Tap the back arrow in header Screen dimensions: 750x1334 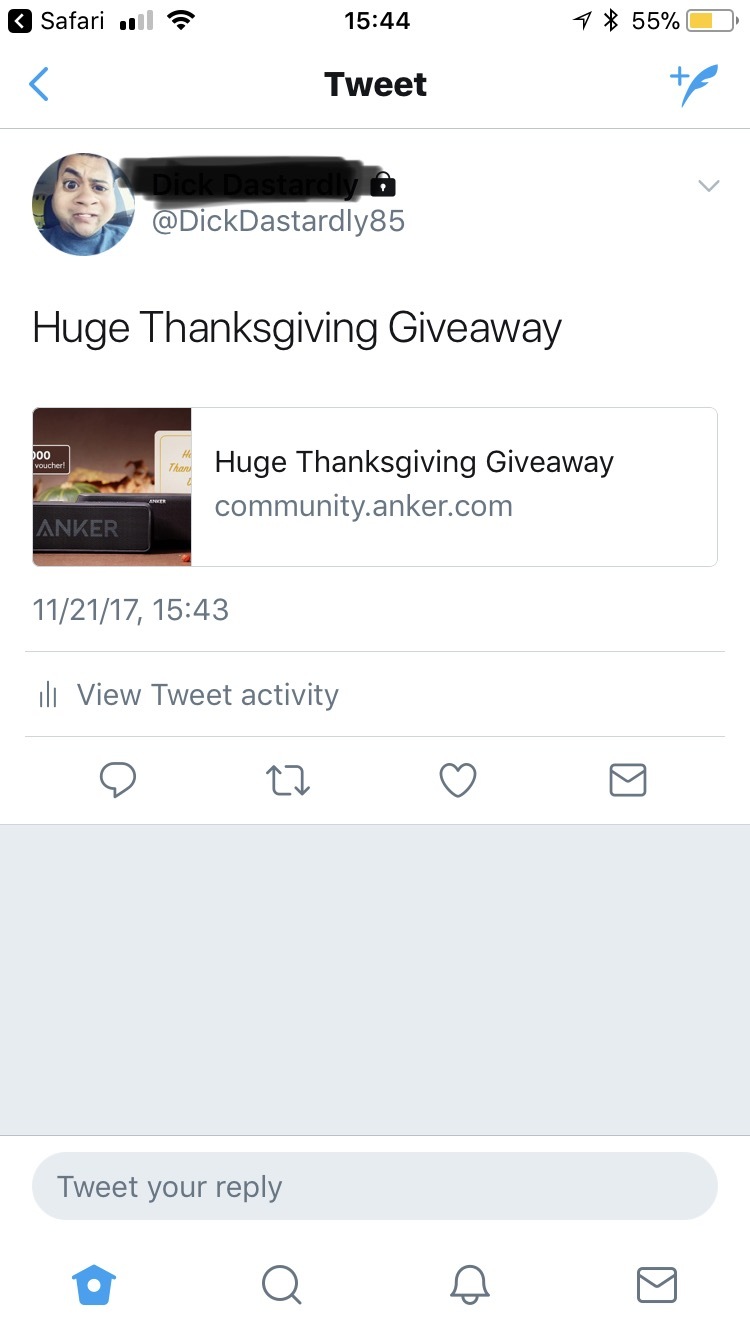pyautogui.click(x=39, y=85)
